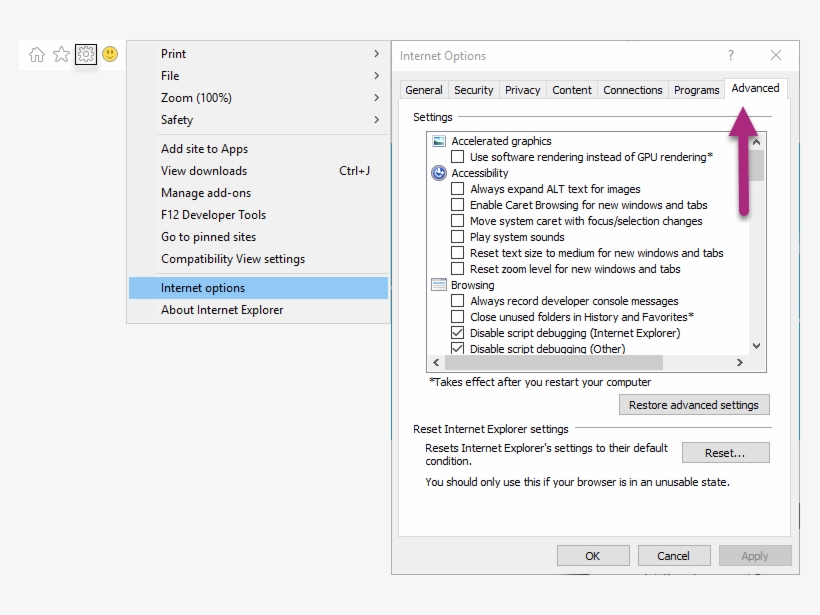Check Reset zoom level for new windows

458,269
